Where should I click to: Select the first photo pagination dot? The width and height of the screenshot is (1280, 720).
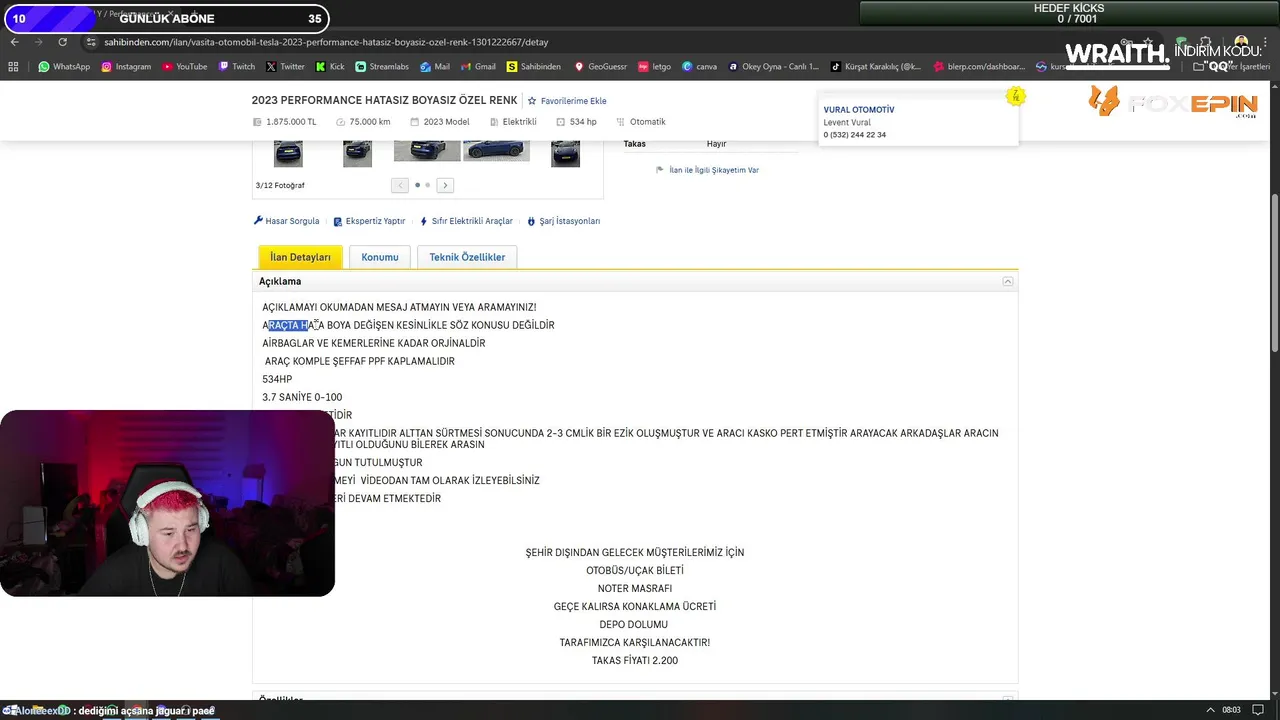click(417, 185)
